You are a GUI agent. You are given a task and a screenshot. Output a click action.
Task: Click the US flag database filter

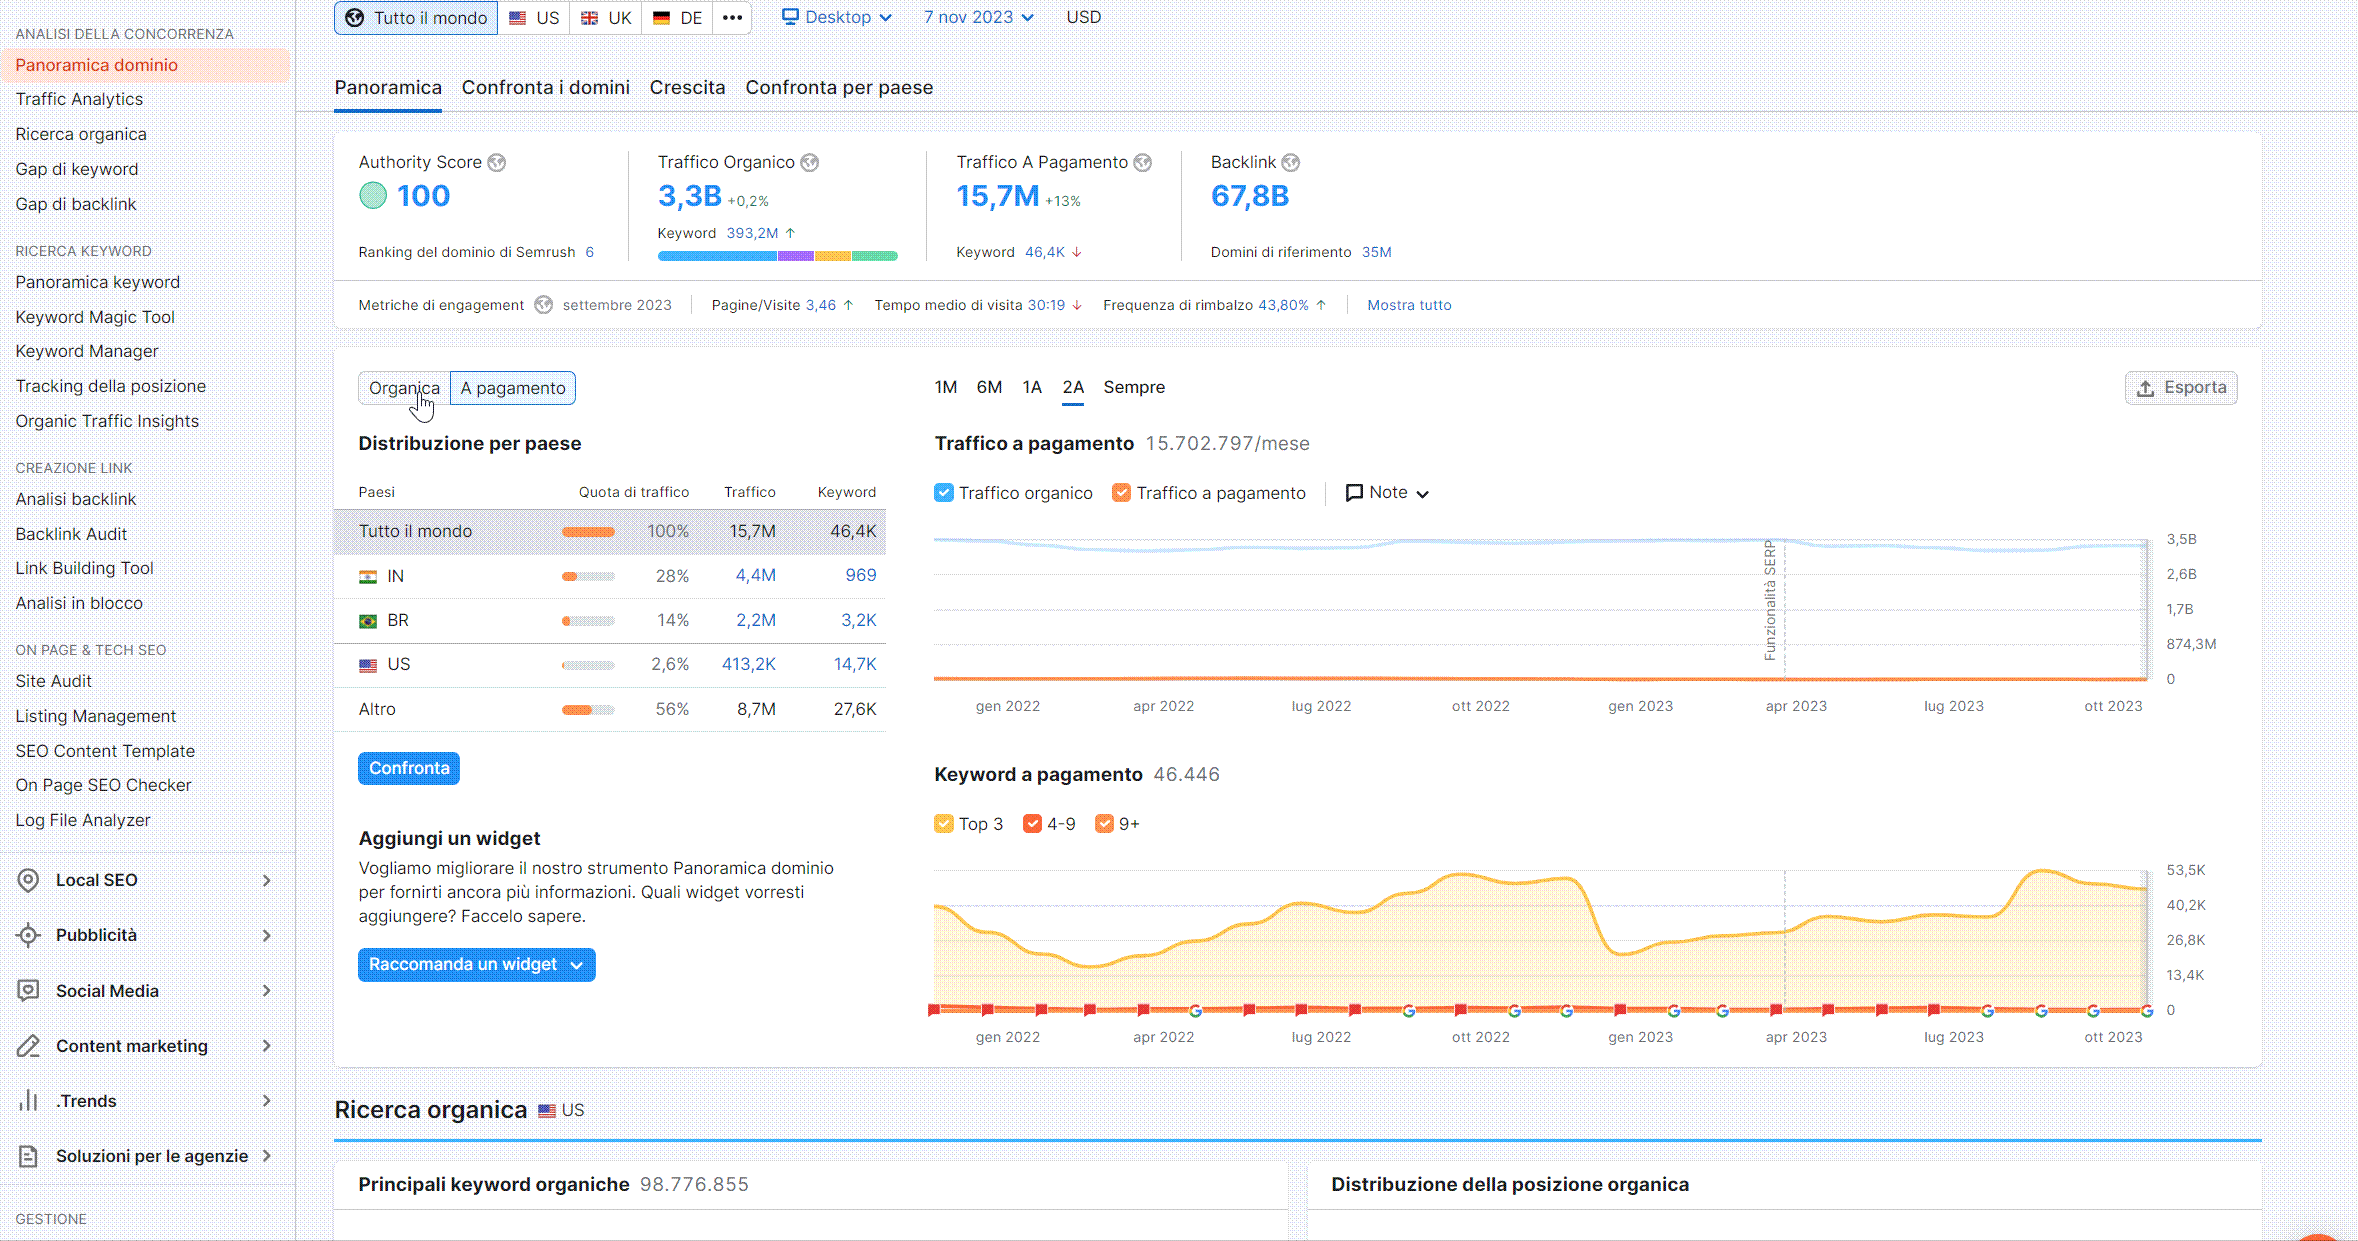pyautogui.click(x=533, y=17)
